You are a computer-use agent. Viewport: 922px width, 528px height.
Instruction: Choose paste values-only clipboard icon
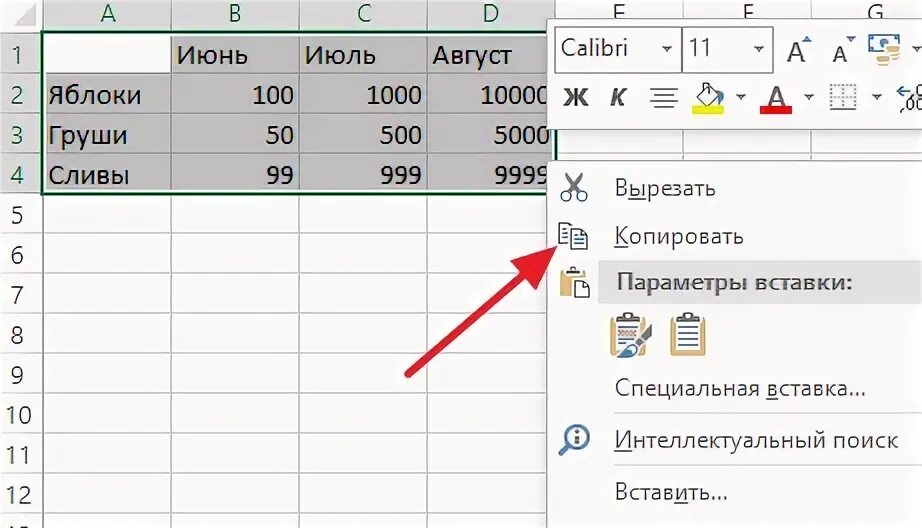click(x=687, y=335)
